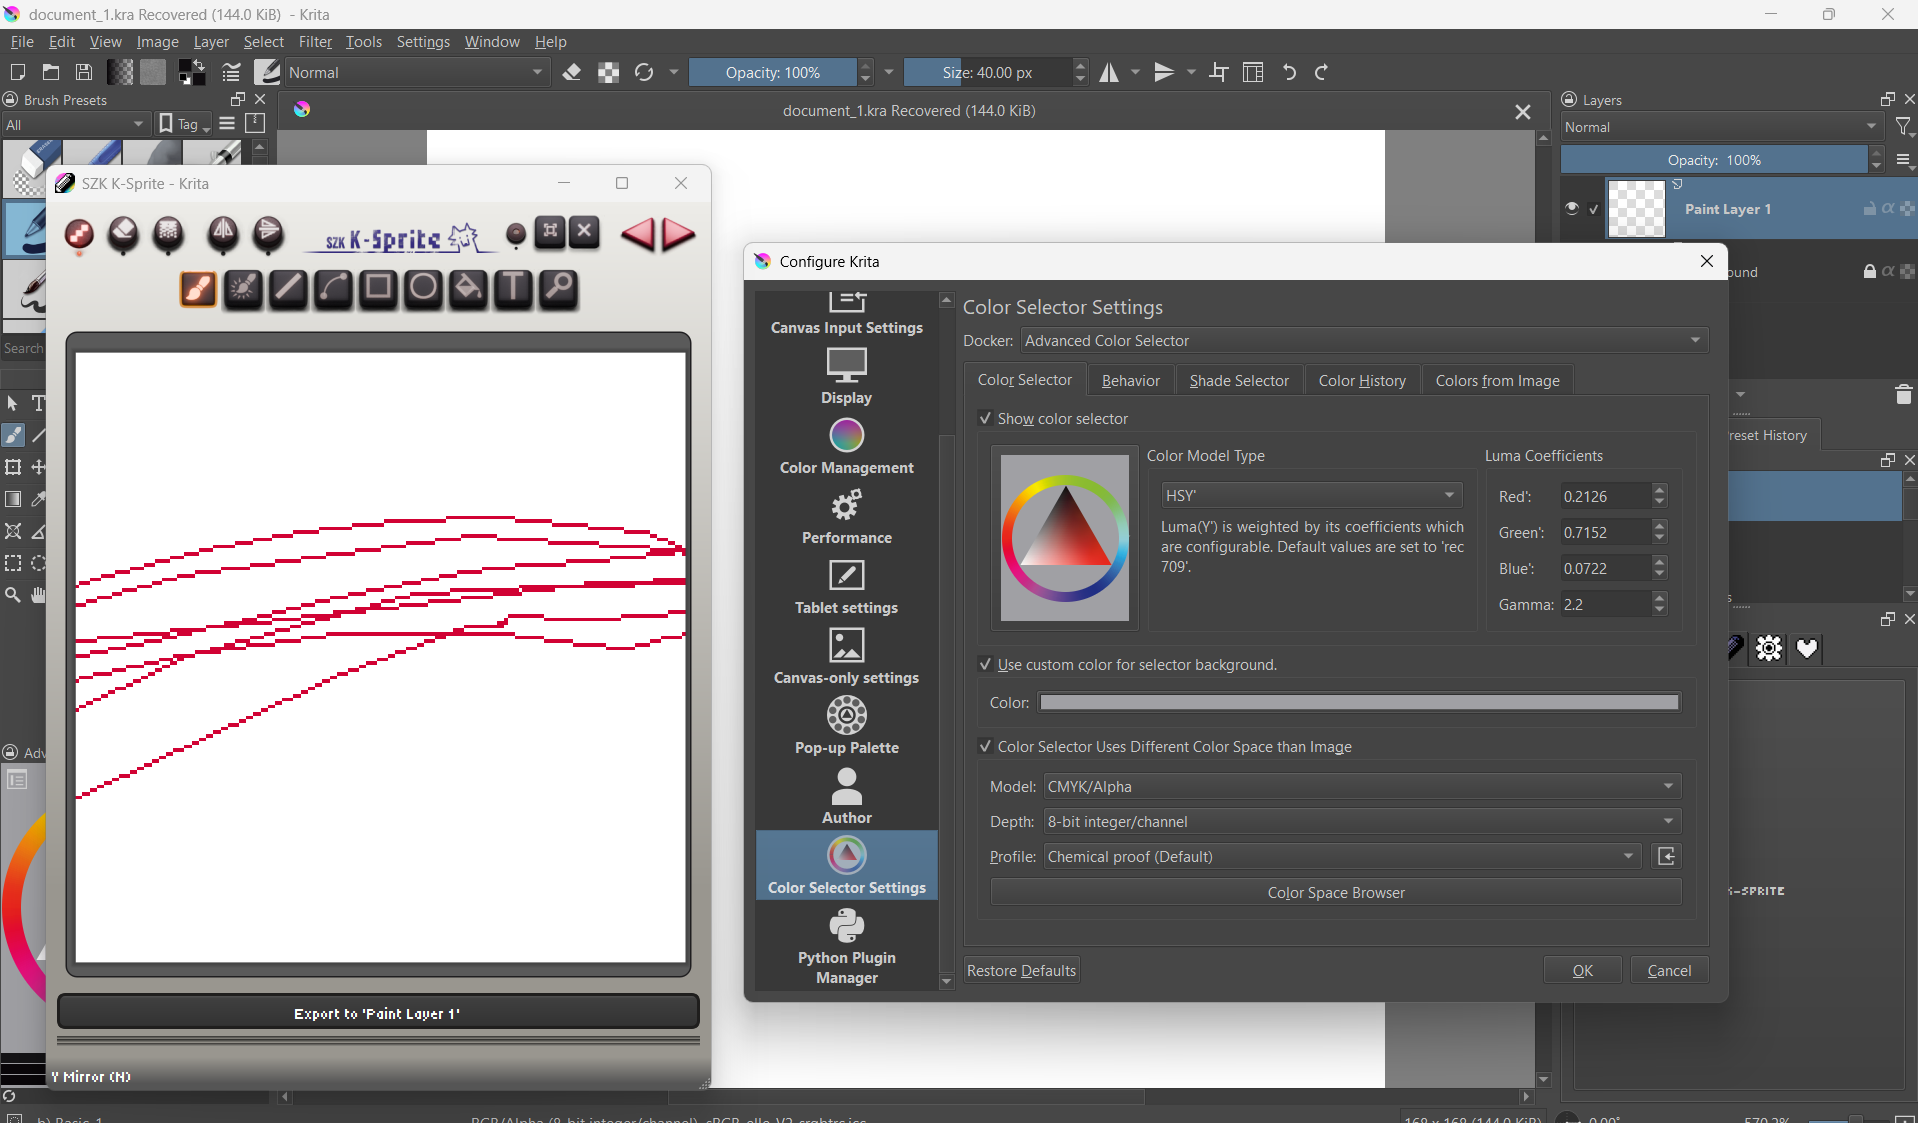This screenshot has width=1918, height=1123.
Task: Click the eraser mode icon in Krita toolbar
Action: 572,72
